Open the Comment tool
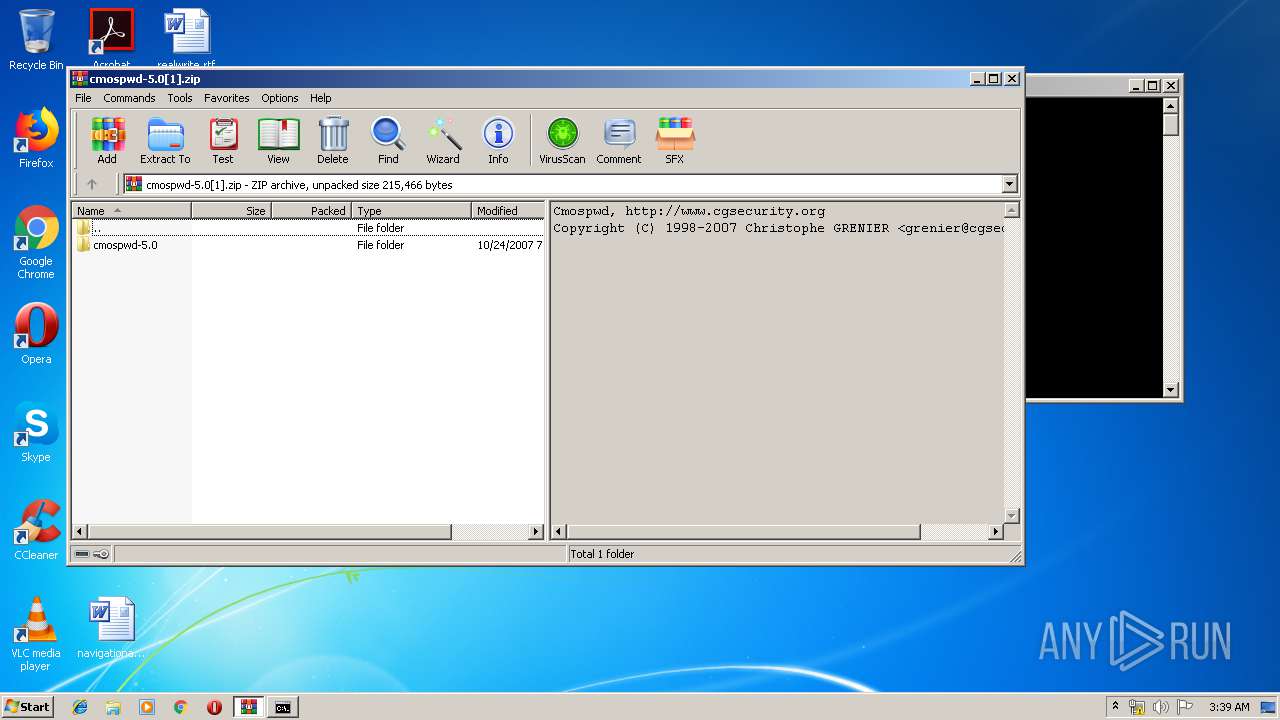 click(619, 140)
